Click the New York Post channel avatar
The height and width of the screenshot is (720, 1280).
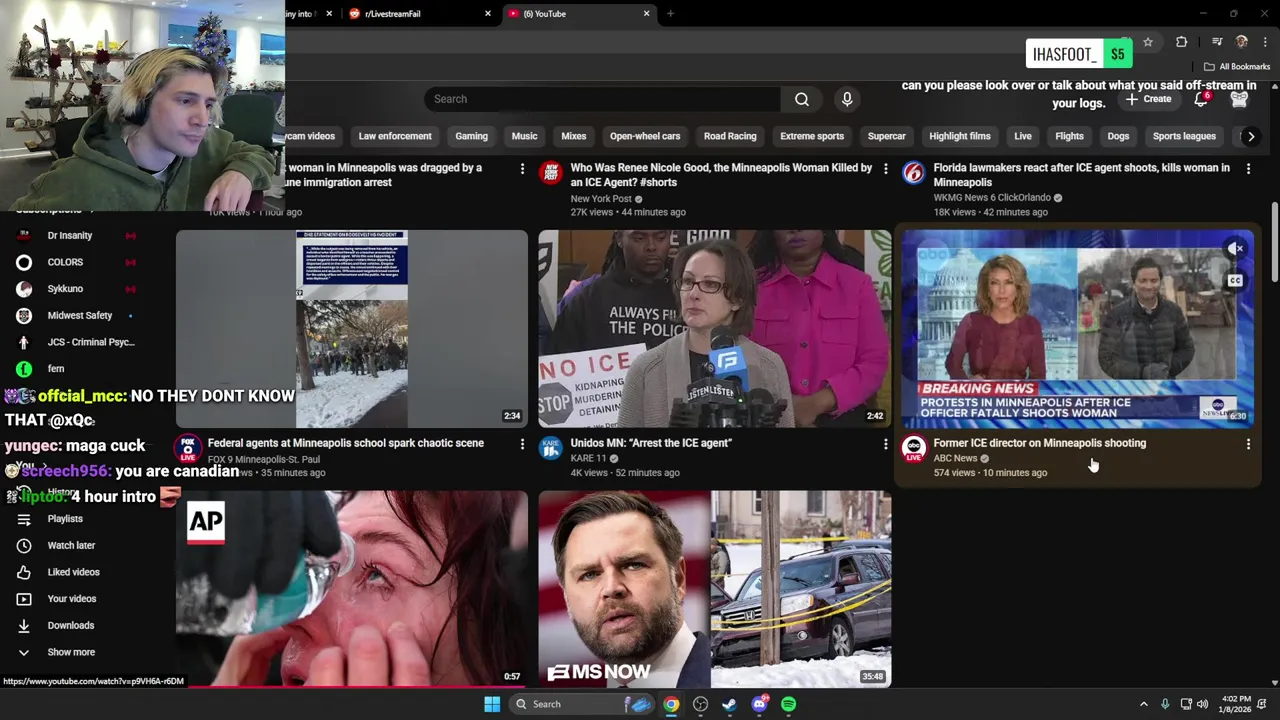coord(551,173)
